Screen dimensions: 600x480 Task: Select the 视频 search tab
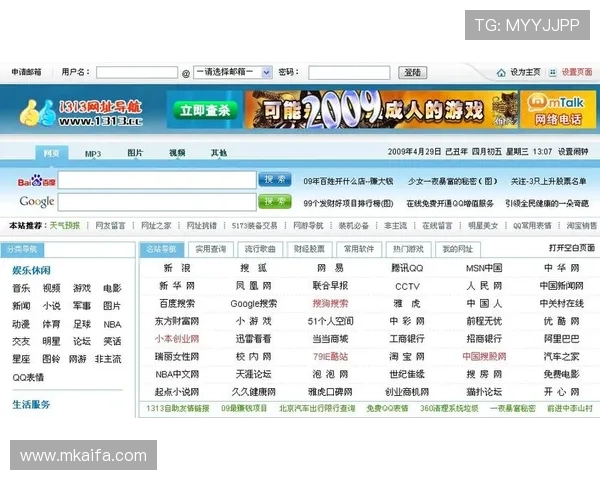[x=177, y=153]
